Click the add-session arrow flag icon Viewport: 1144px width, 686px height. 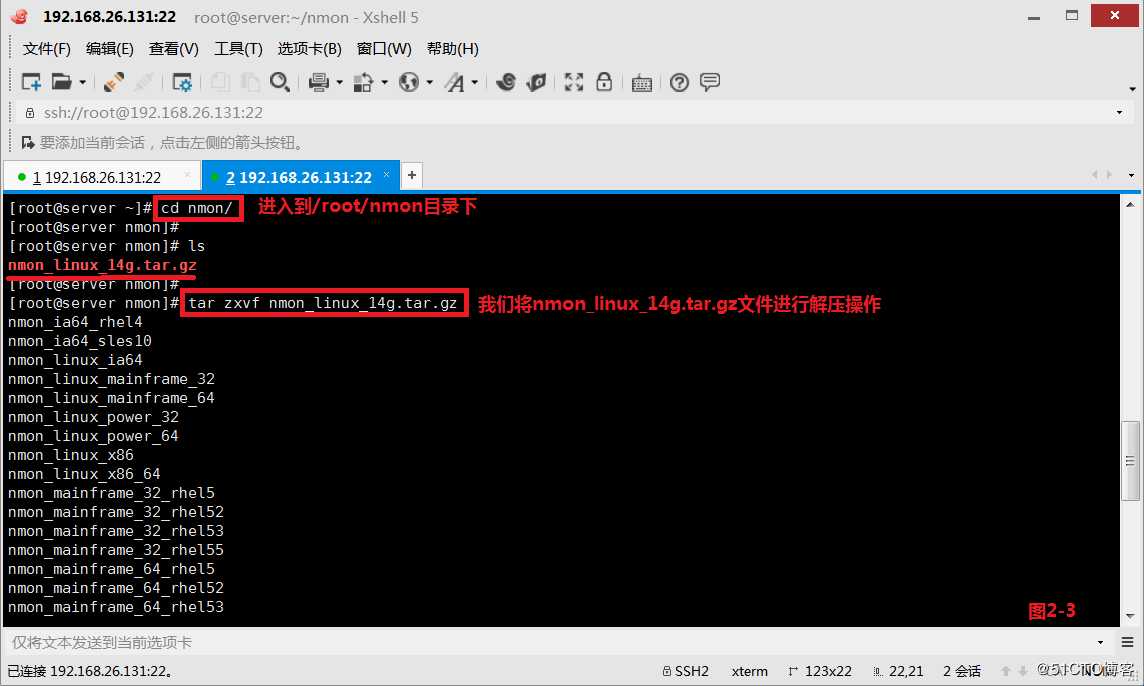[x=28, y=142]
